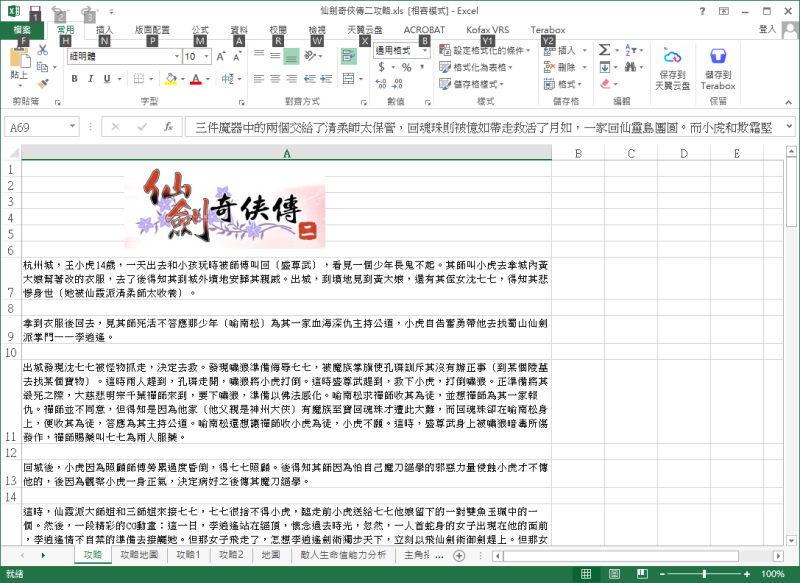Click the Copy icon in clipboard group
The width and height of the screenshot is (800, 583).
coord(42,67)
